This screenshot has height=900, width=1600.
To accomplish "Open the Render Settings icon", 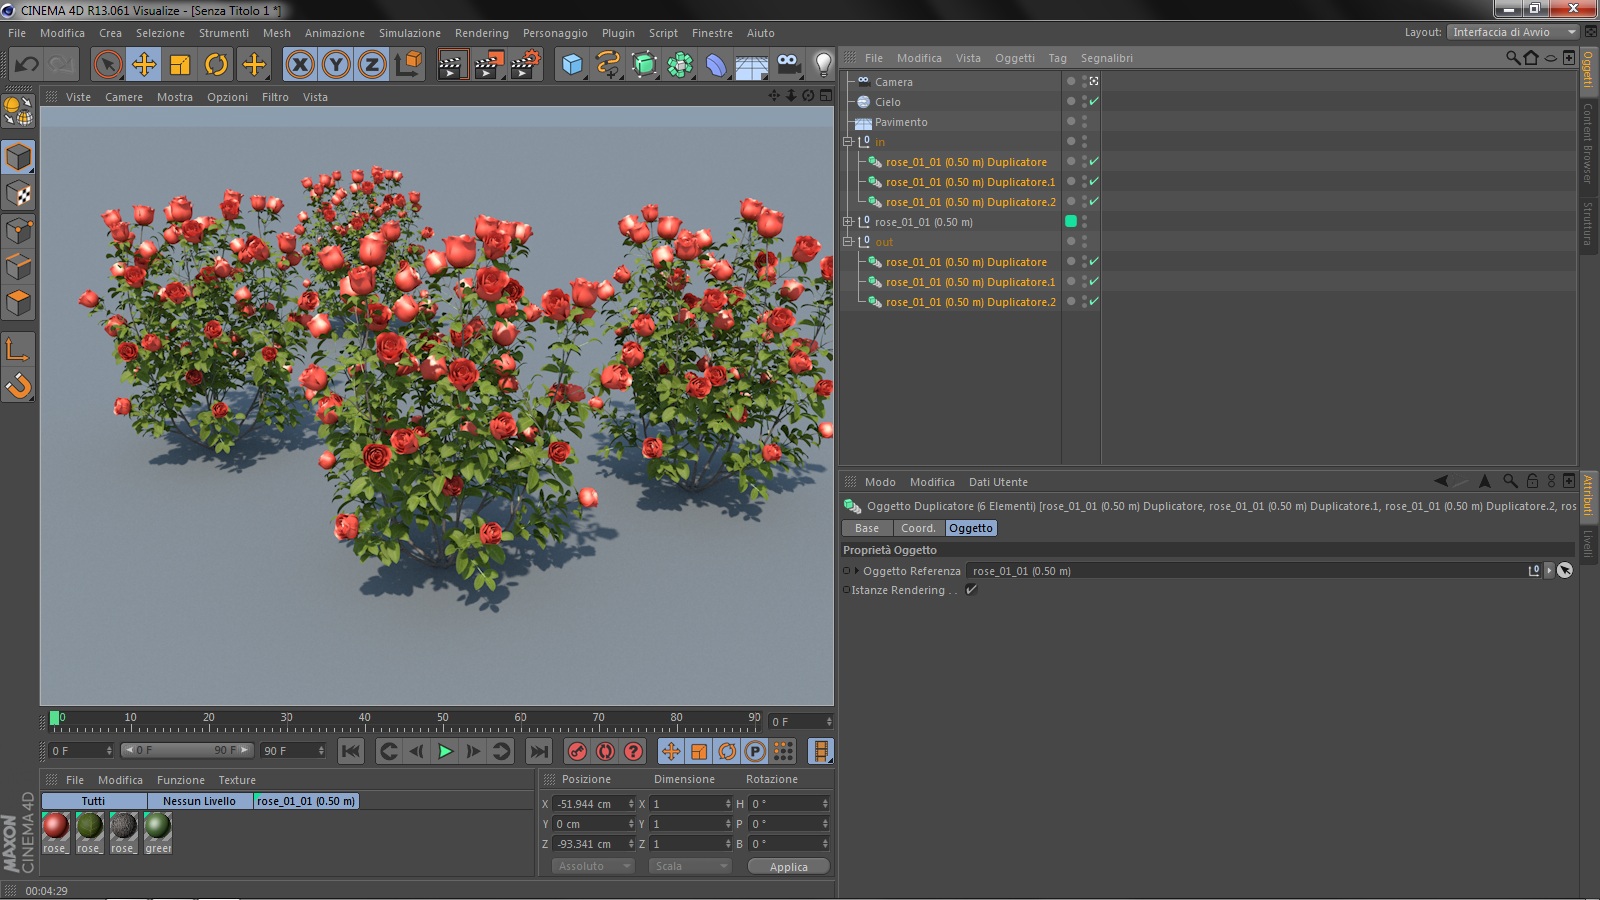I will point(525,65).
